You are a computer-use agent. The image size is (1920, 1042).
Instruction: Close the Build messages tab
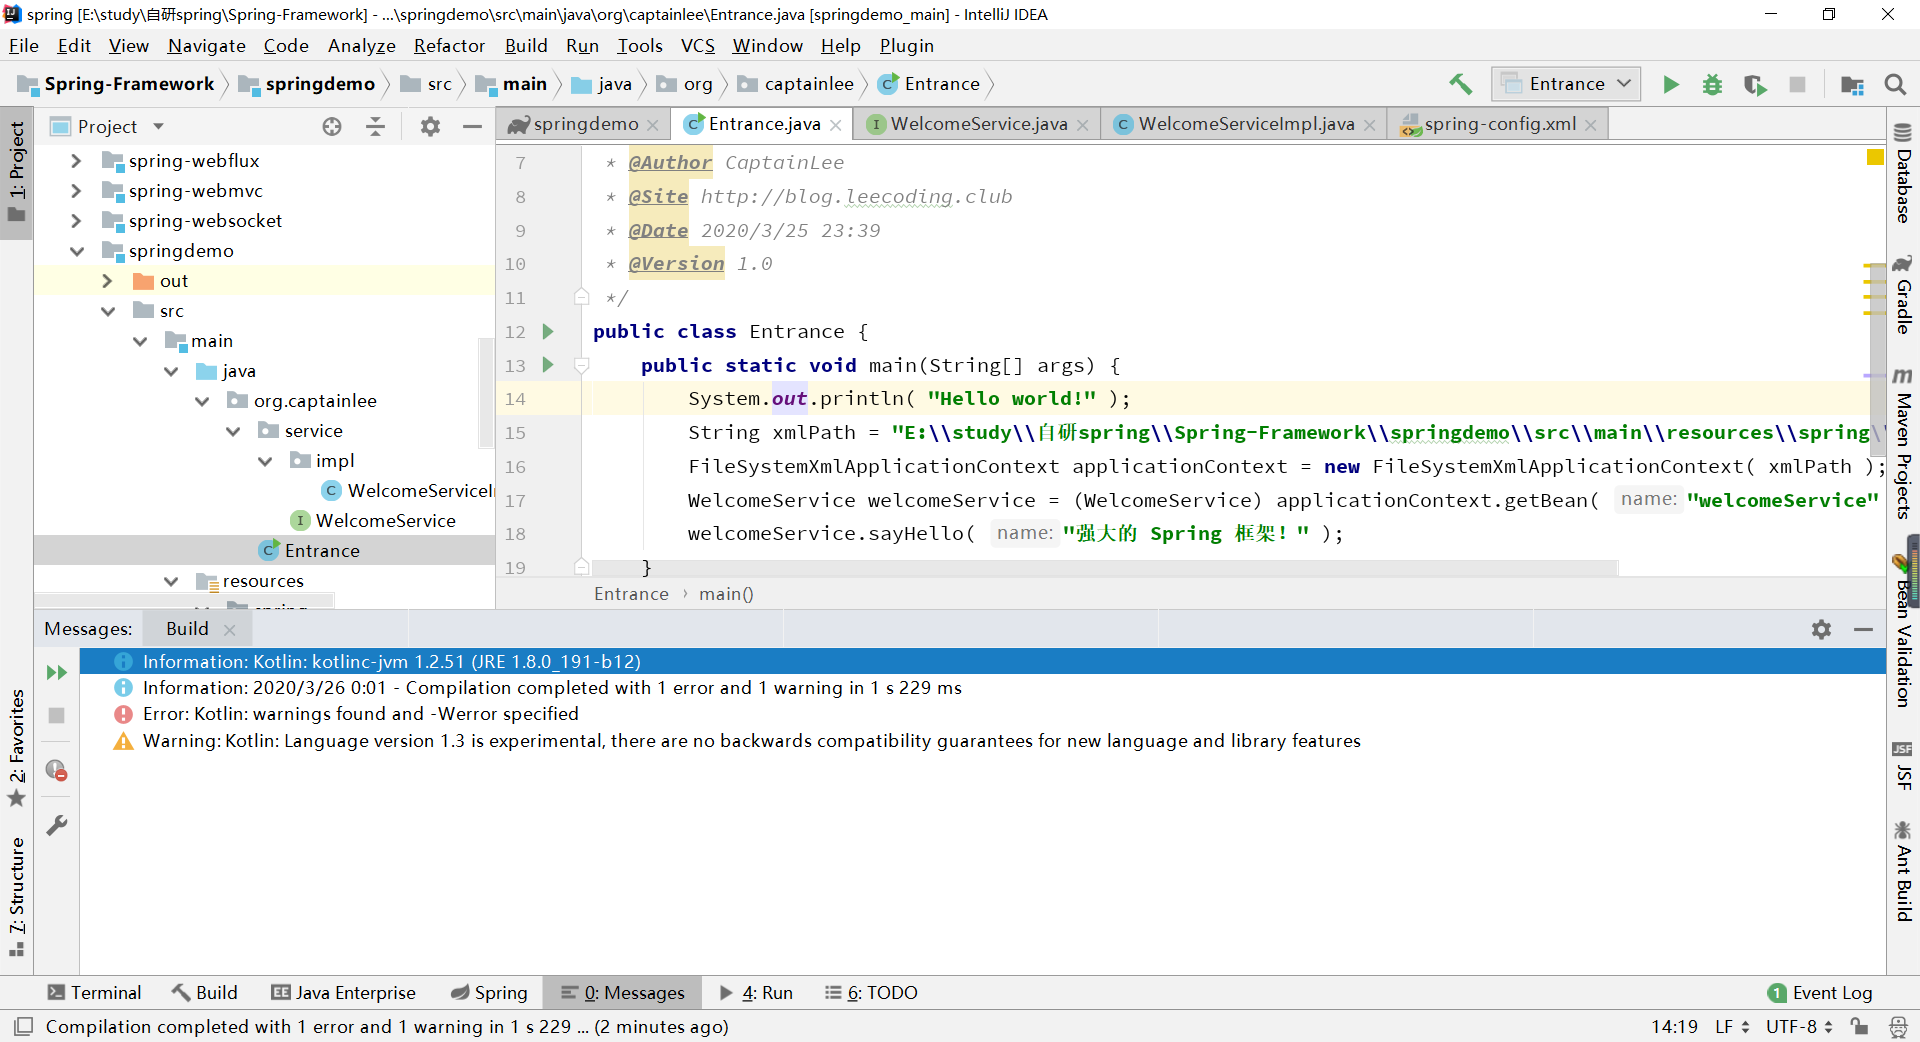230,629
